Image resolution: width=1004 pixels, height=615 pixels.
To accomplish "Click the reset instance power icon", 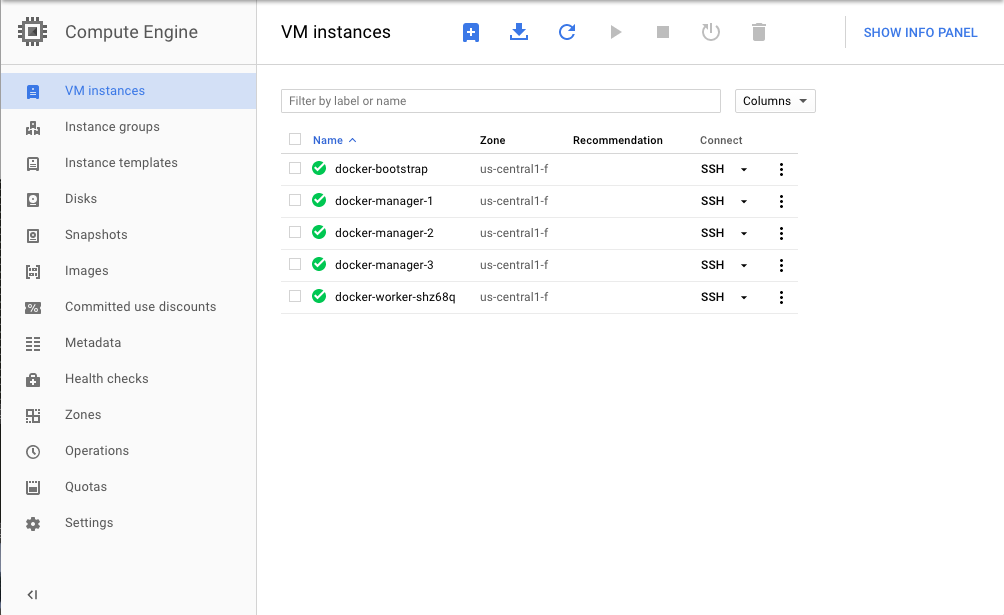I will 711,31.
